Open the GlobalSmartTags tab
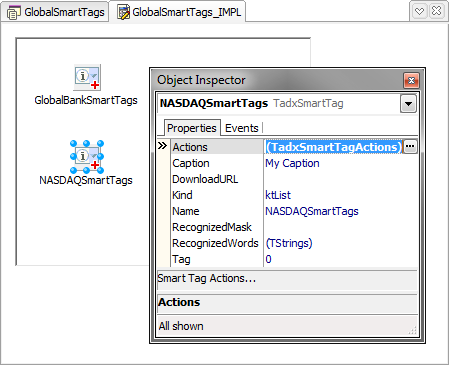Image resolution: width=449 pixels, height=365 pixels. pyautogui.click(x=55, y=12)
